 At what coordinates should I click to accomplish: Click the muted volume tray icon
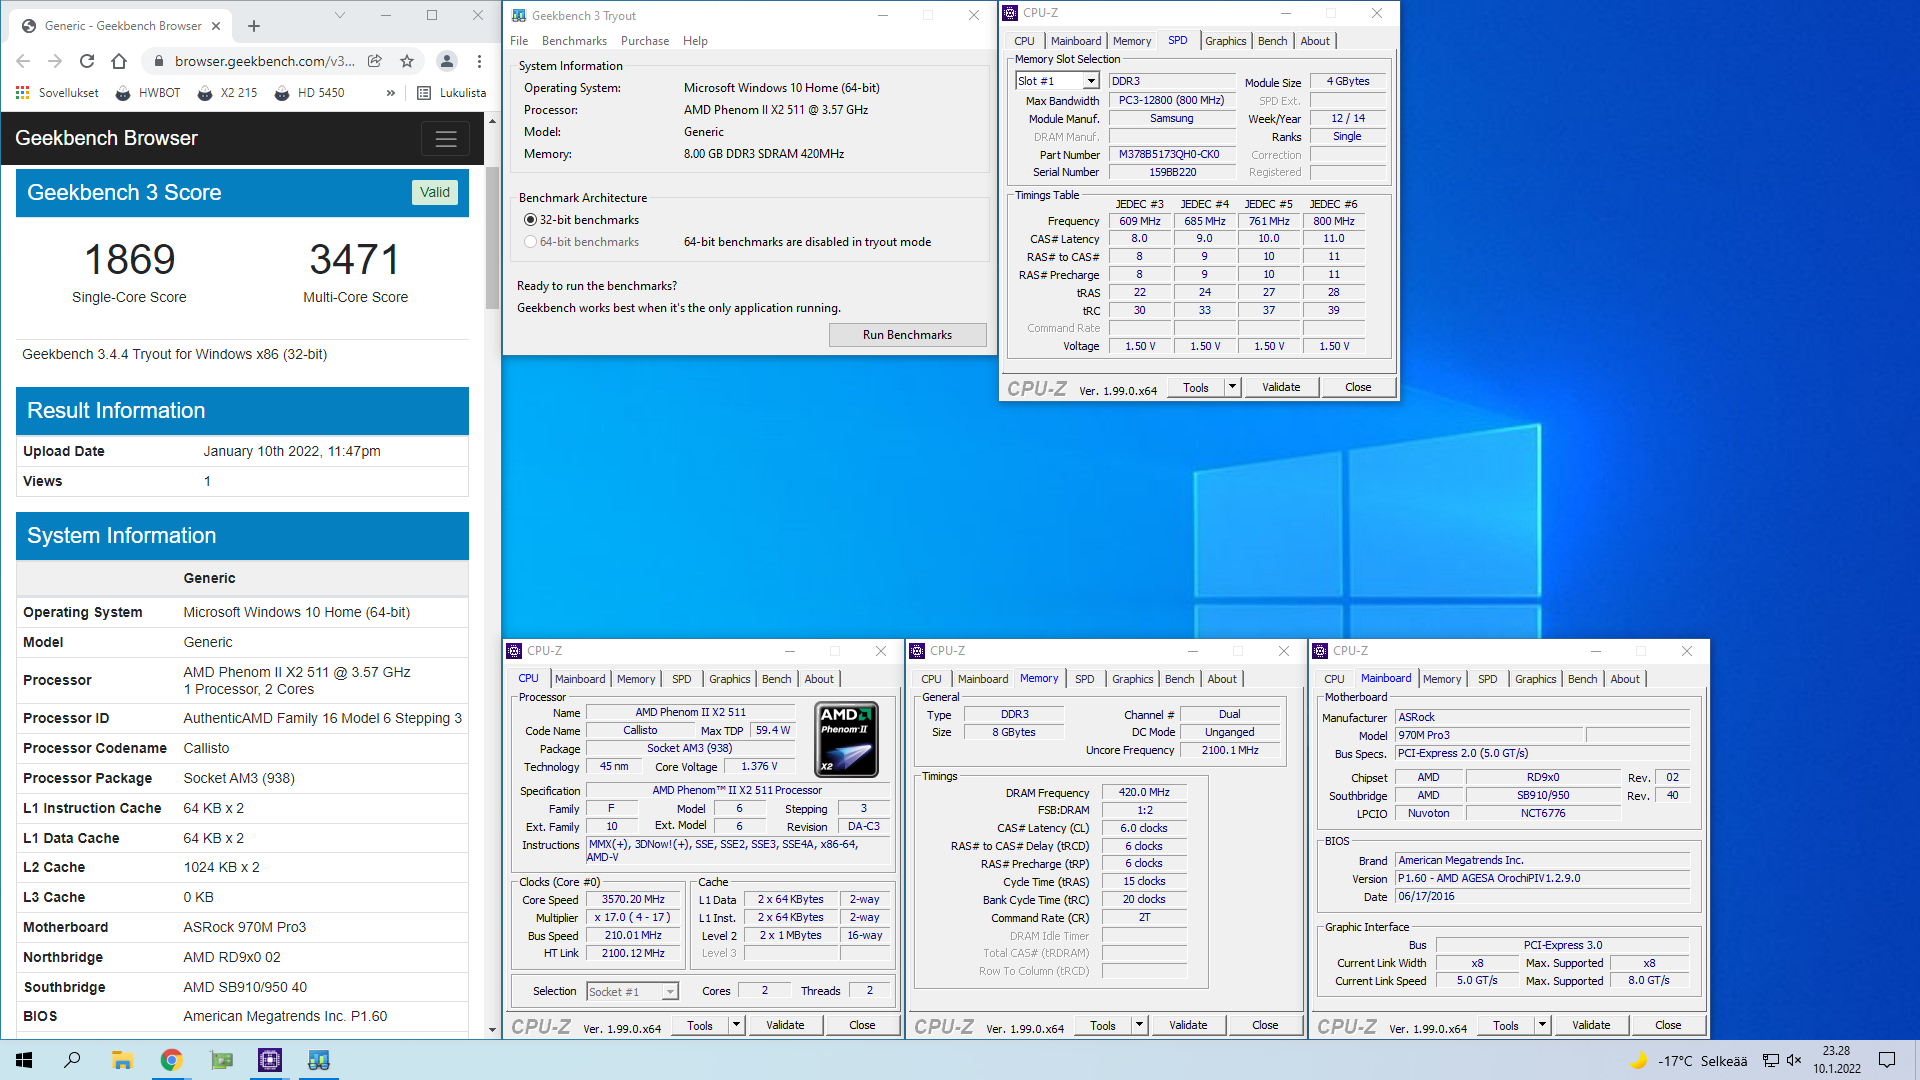1794,1060
